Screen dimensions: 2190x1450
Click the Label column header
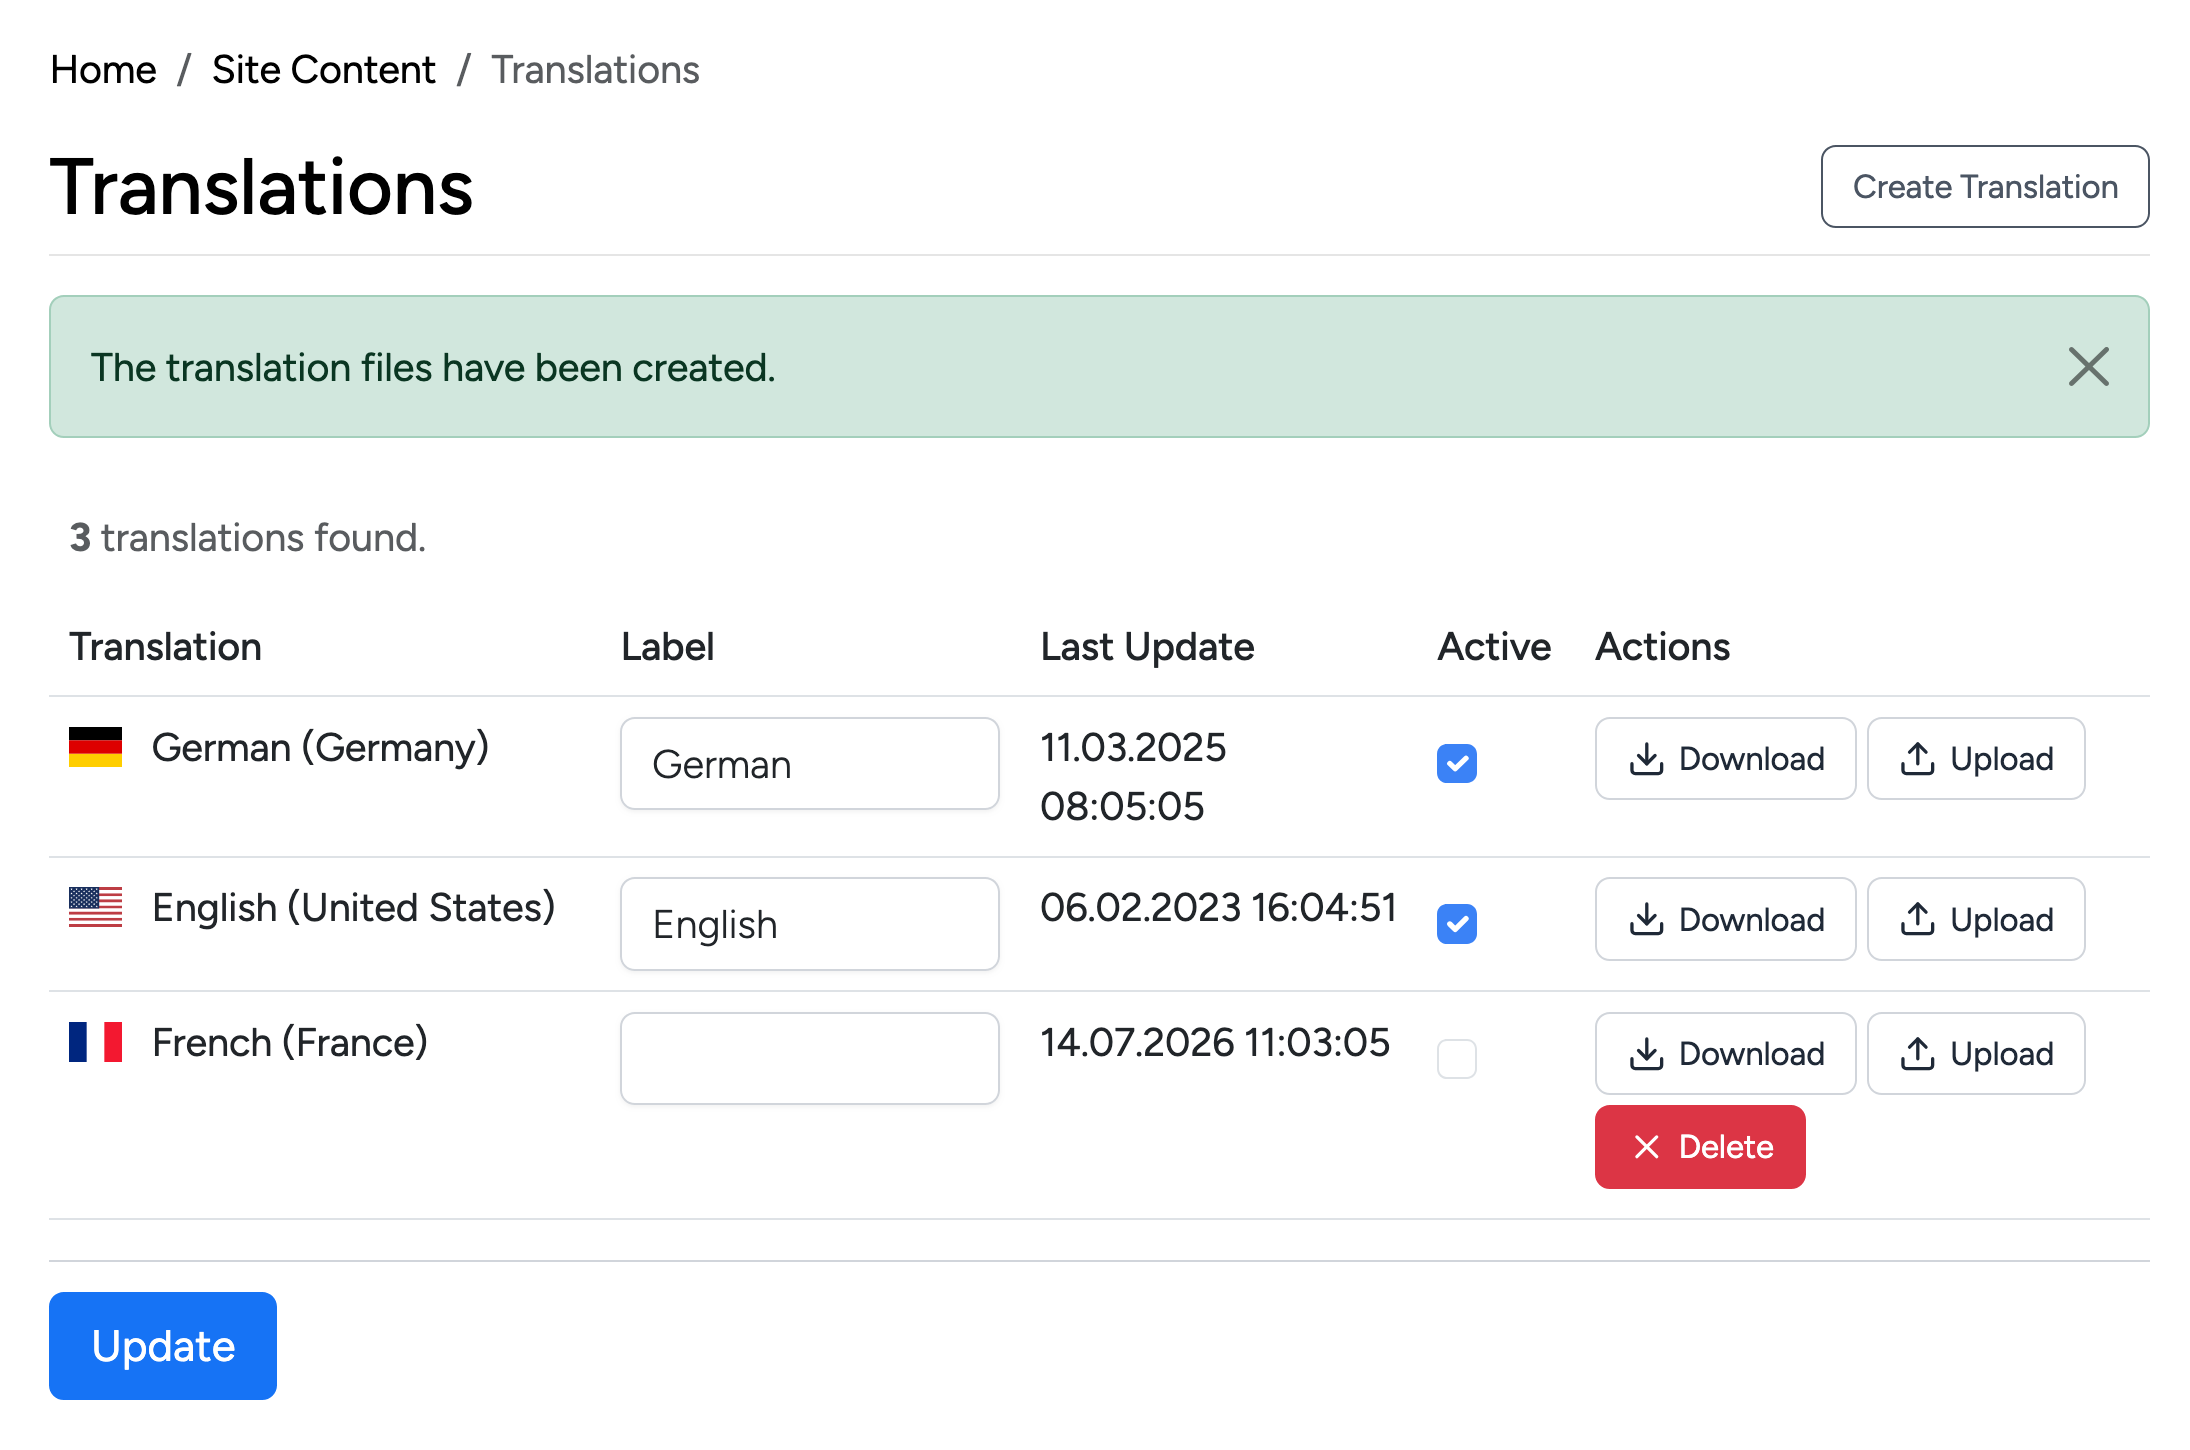[x=668, y=647]
